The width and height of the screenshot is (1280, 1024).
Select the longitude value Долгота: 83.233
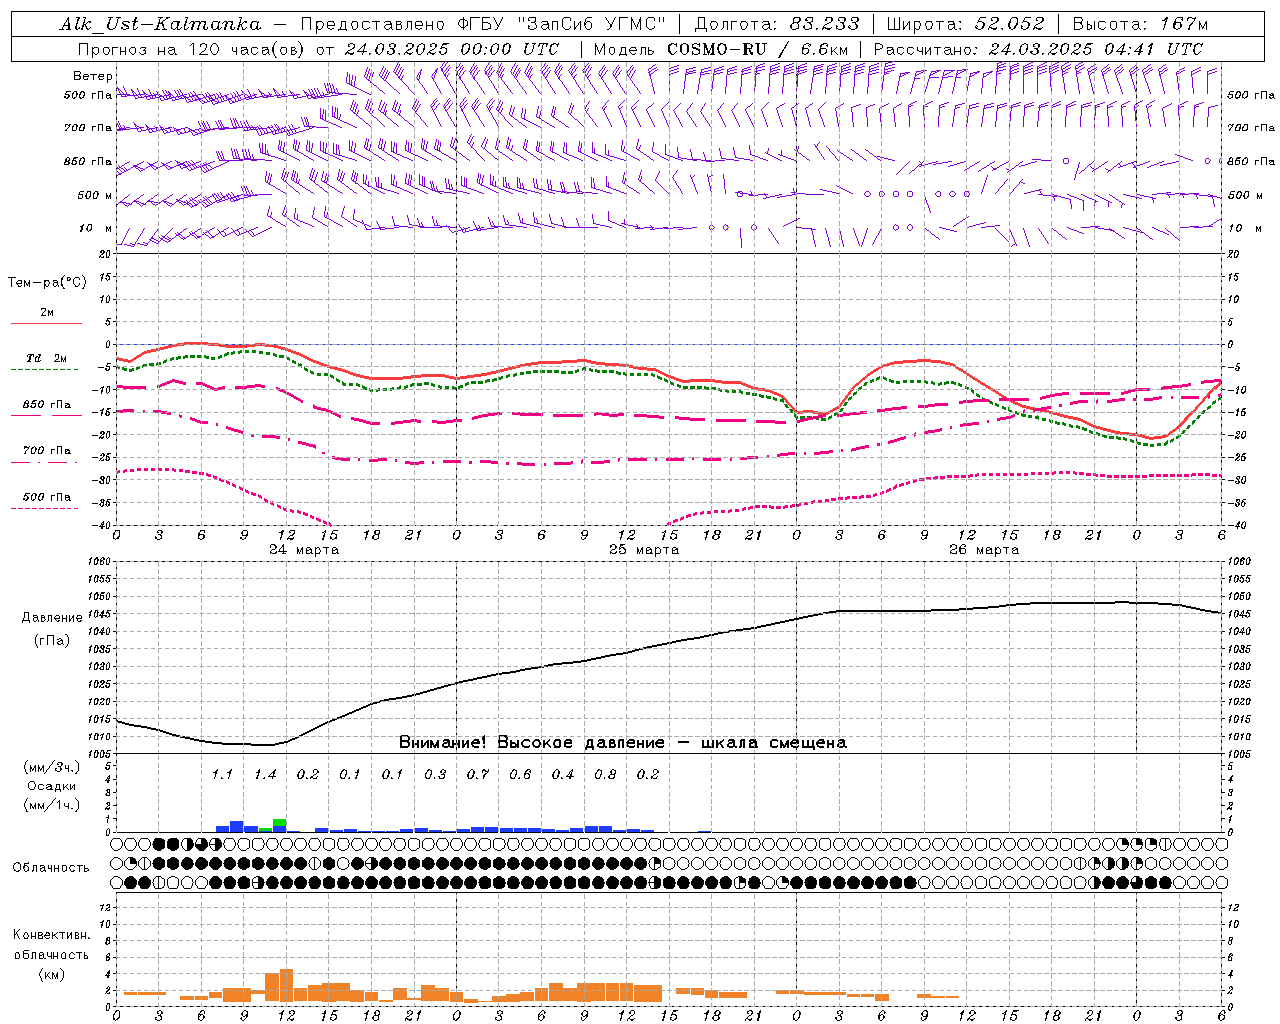pyautogui.click(x=777, y=24)
